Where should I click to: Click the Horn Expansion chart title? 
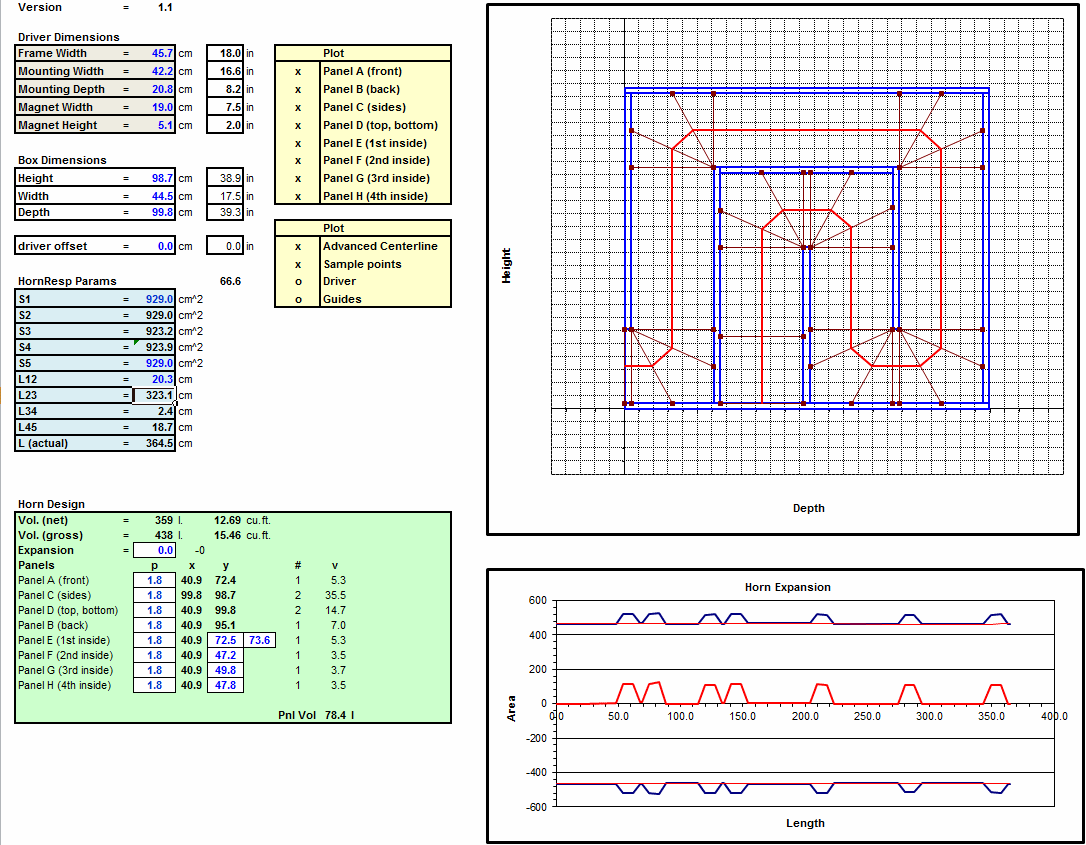[787, 587]
